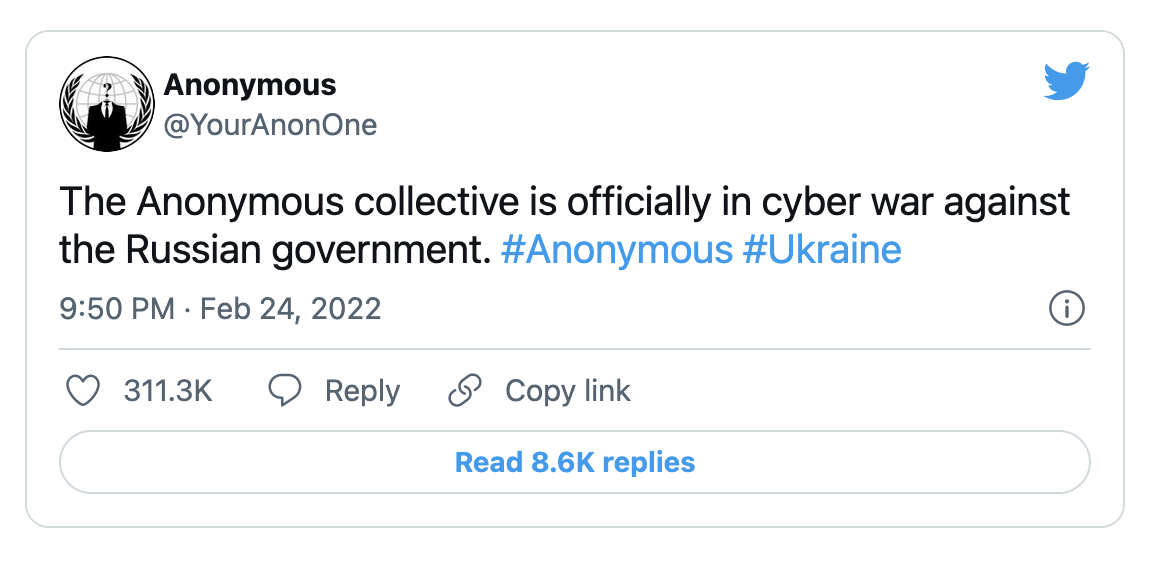Click the tweet's first line of text
1158x564 pixels.
[564, 203]
